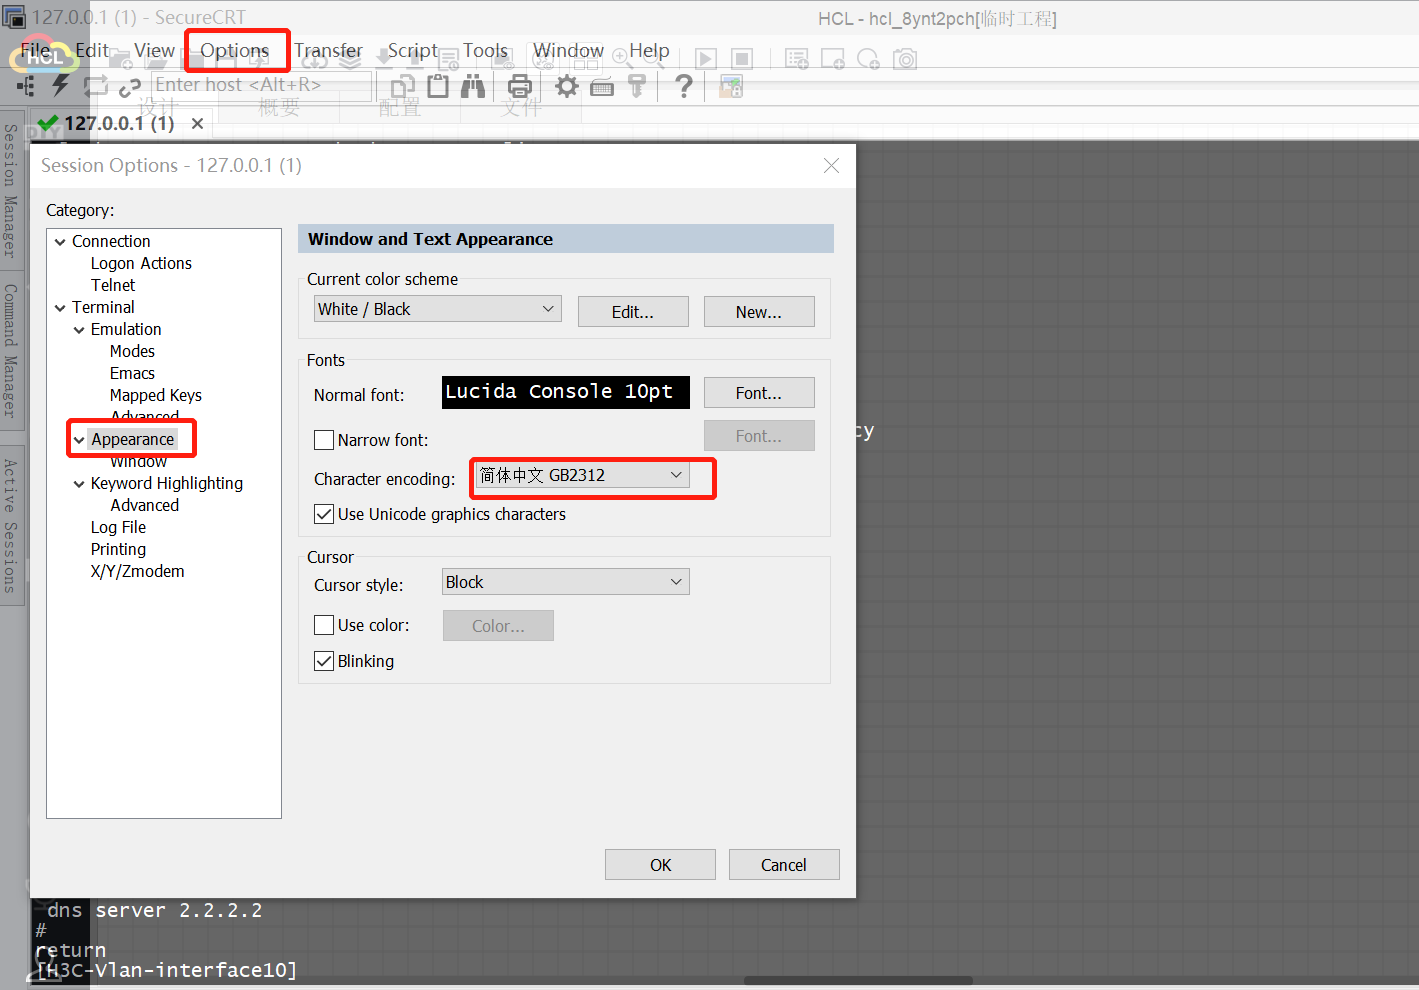Screen dimensions: 1419x990
Task: Click the Find binoculars icon
Action: click(473, 87)
